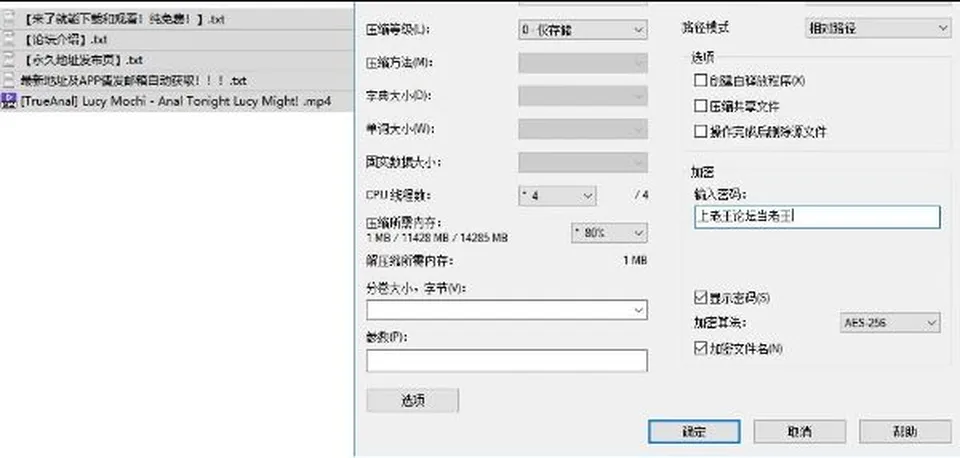Open the 加密算法 AES-256 dropdown
The image size is (960, 458).
click(890, 323)
